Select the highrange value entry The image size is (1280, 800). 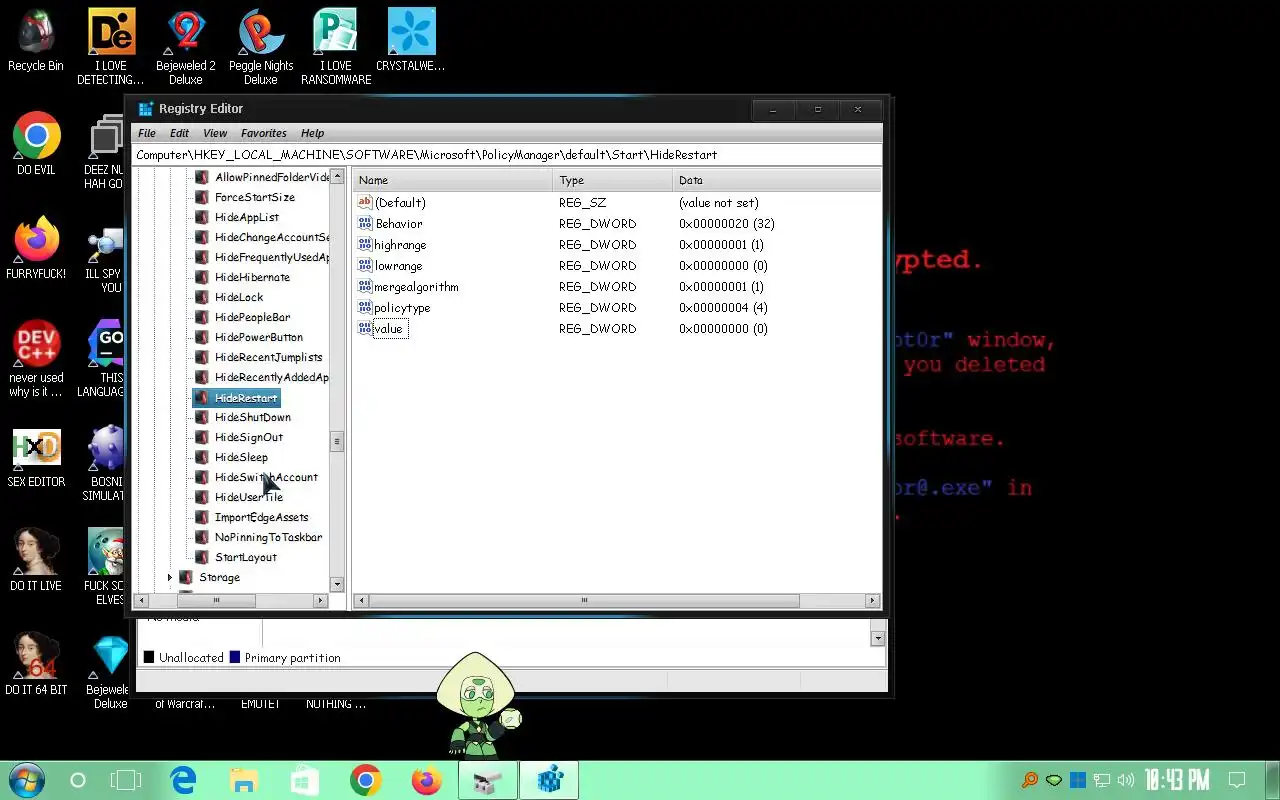point(400,244)
